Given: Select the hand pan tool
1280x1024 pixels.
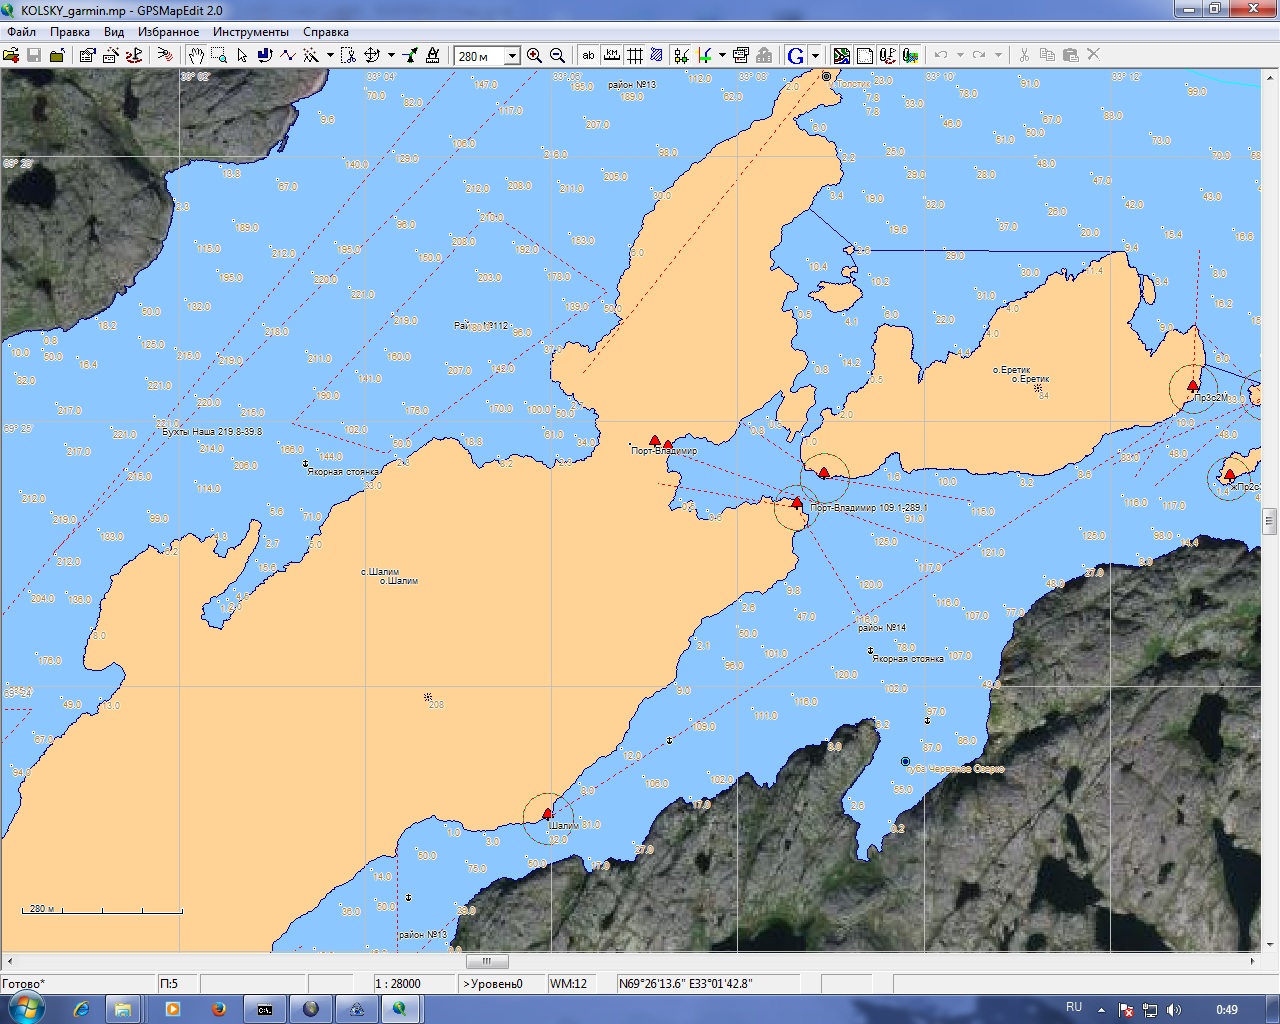Looking at the screenshot, I should point(196,56).
